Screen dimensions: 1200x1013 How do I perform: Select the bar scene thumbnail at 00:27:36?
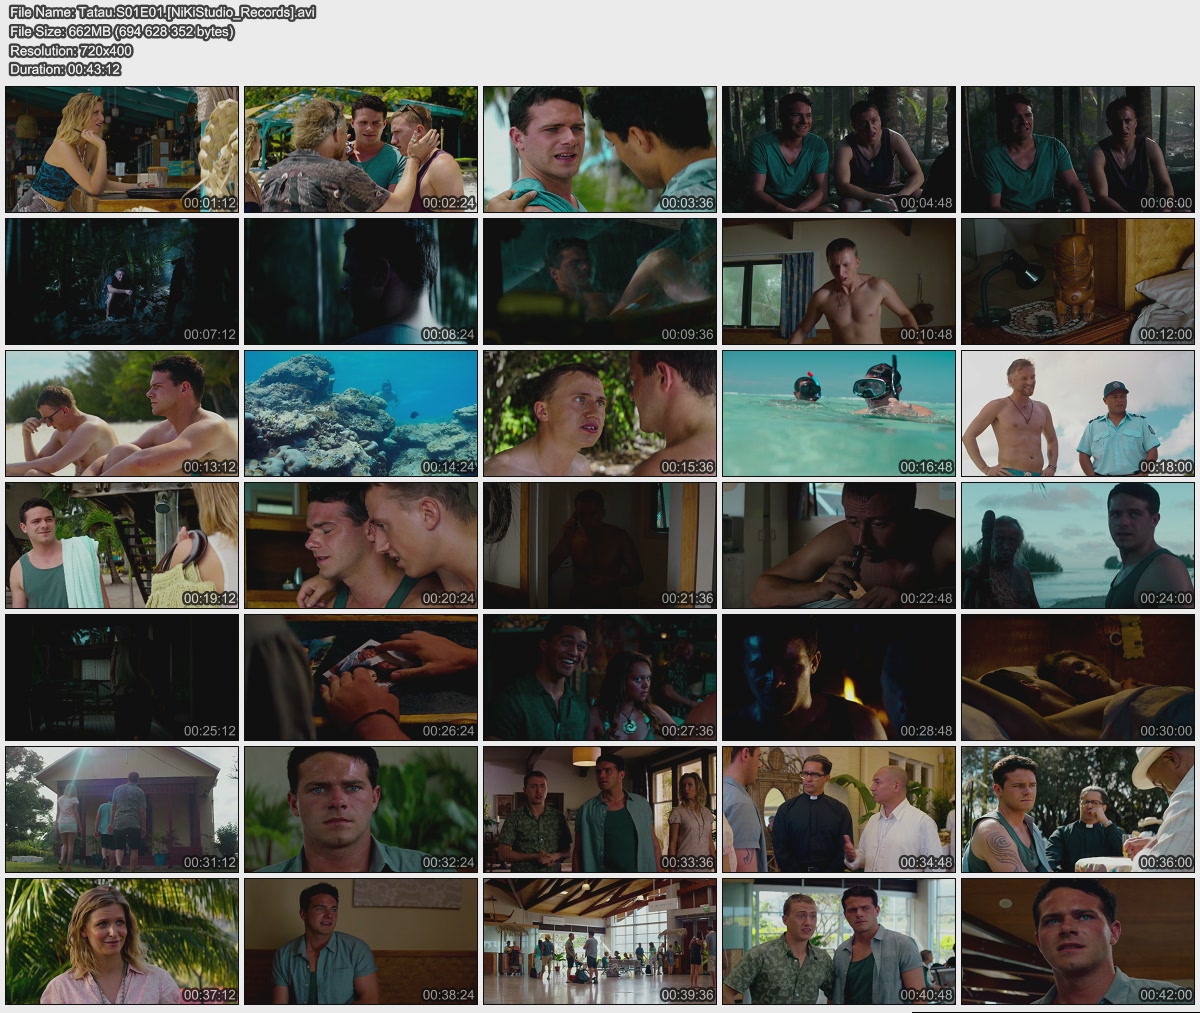pos(600,678)
